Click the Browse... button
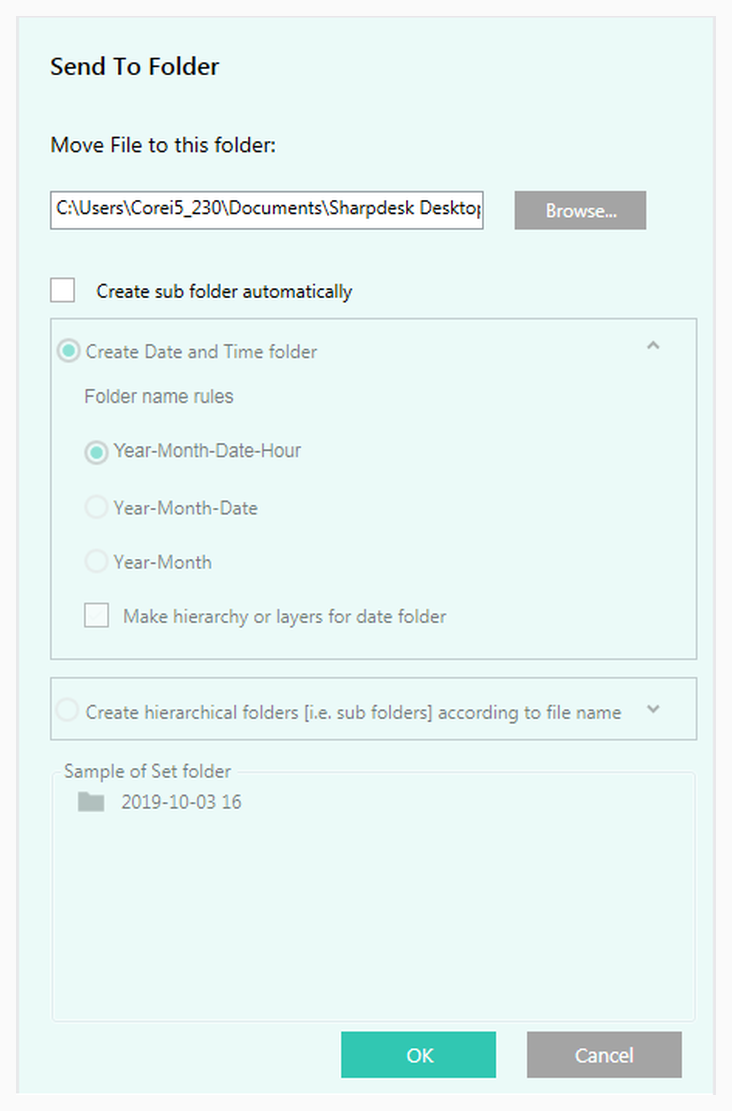The width and height of the screenshot is (732, 1111). (x=580, y=210)
